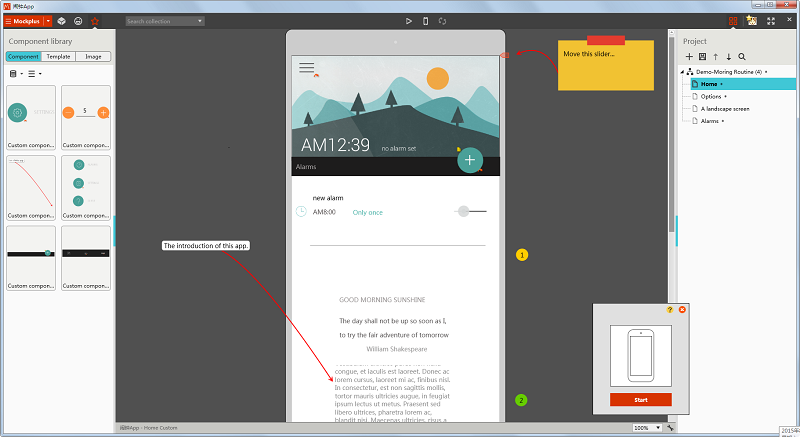The width and height of the screenshot is (800, 437).
Task: Click the save icon in Project panel
Action: [x=703, y=57]
